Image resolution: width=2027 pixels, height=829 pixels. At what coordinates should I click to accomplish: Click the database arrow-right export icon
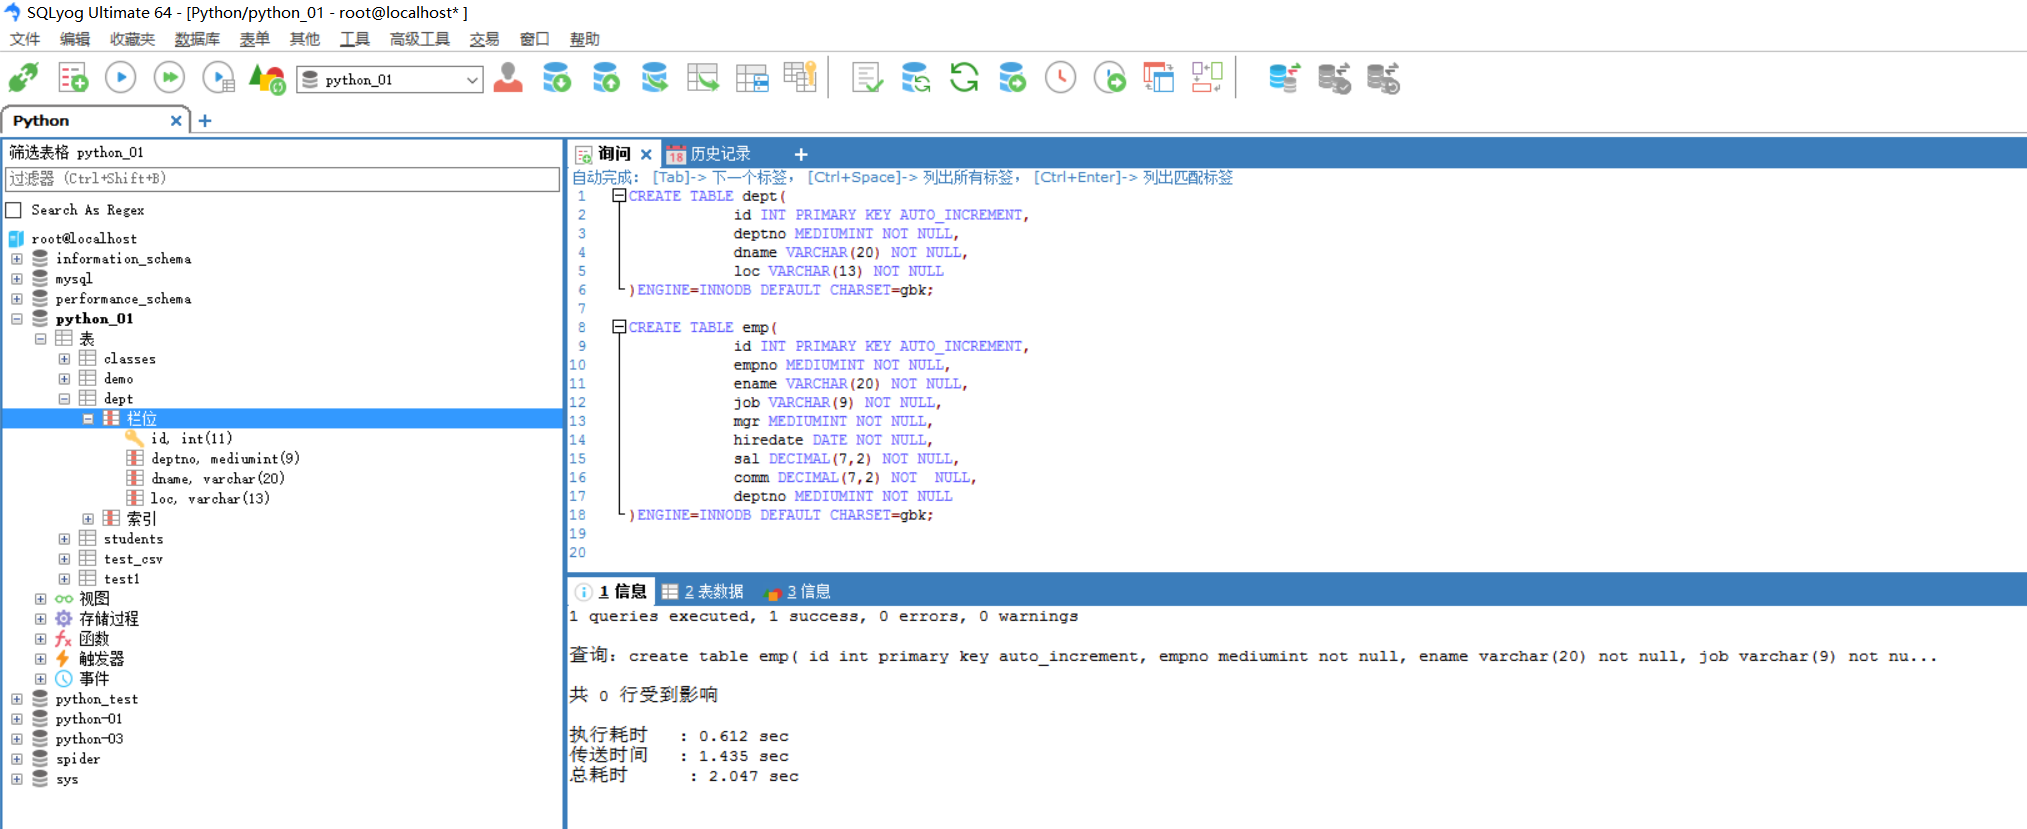click(x=1013, y=78)
